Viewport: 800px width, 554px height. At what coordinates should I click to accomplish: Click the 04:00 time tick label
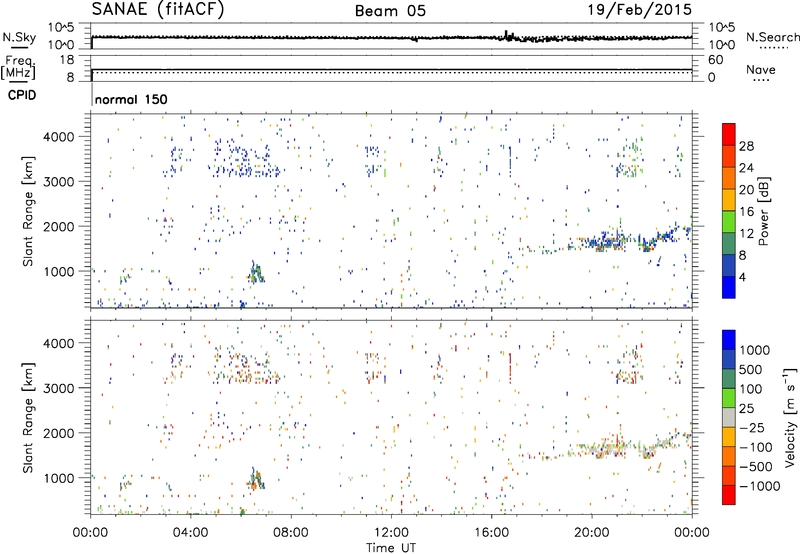click(191, 533)
